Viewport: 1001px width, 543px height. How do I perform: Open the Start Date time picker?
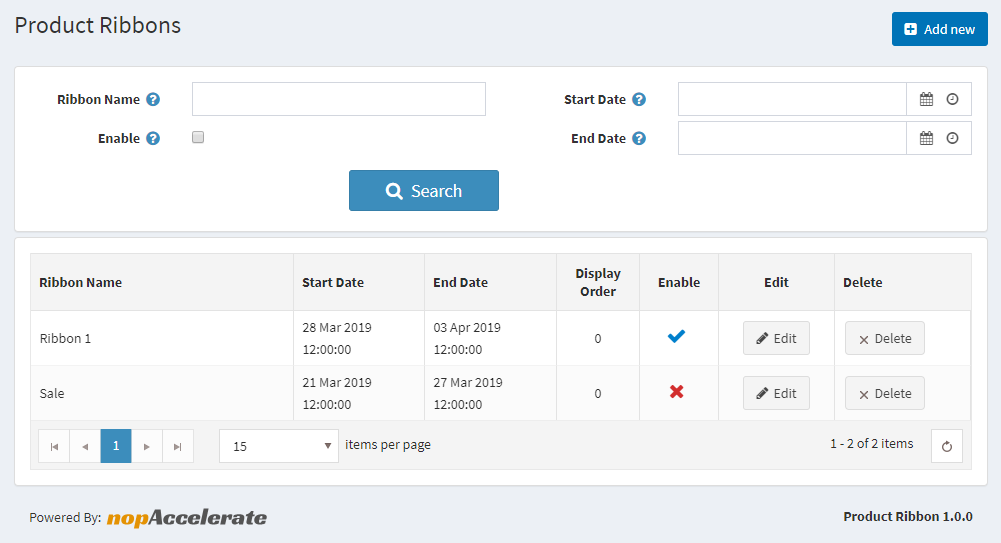[952, 99]
